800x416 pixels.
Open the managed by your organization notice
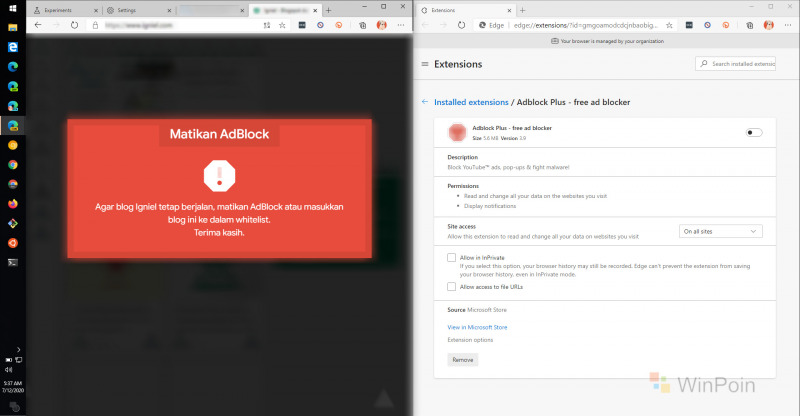[607, 41]
